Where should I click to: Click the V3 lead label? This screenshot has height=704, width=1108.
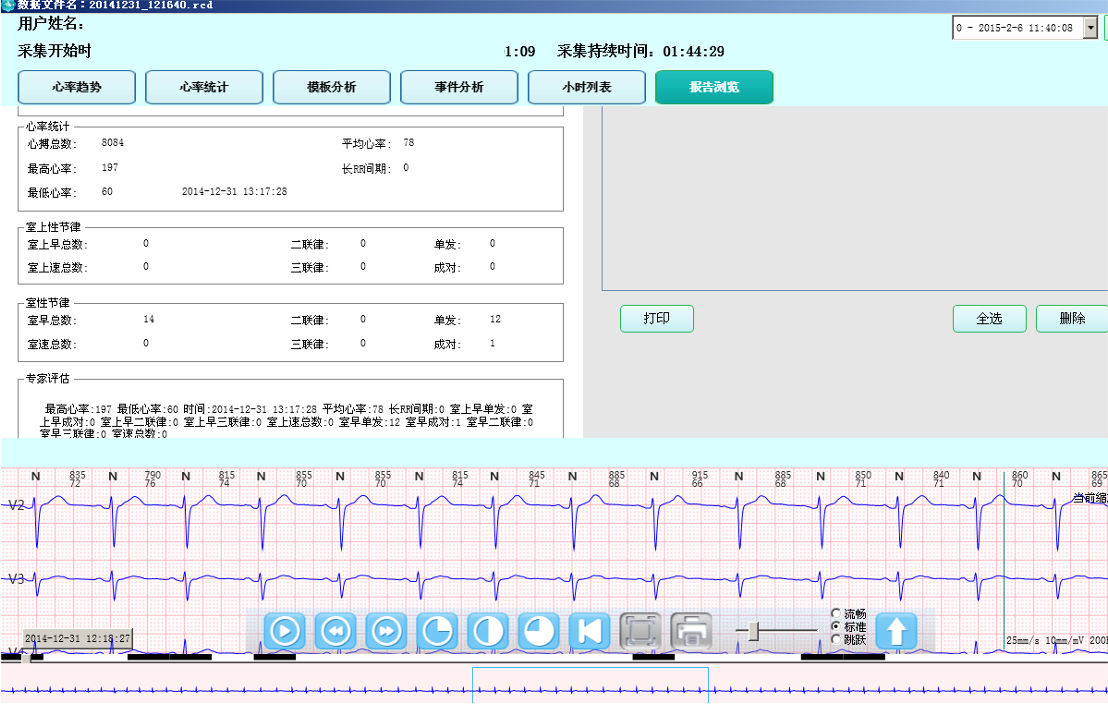pos(16,579)
